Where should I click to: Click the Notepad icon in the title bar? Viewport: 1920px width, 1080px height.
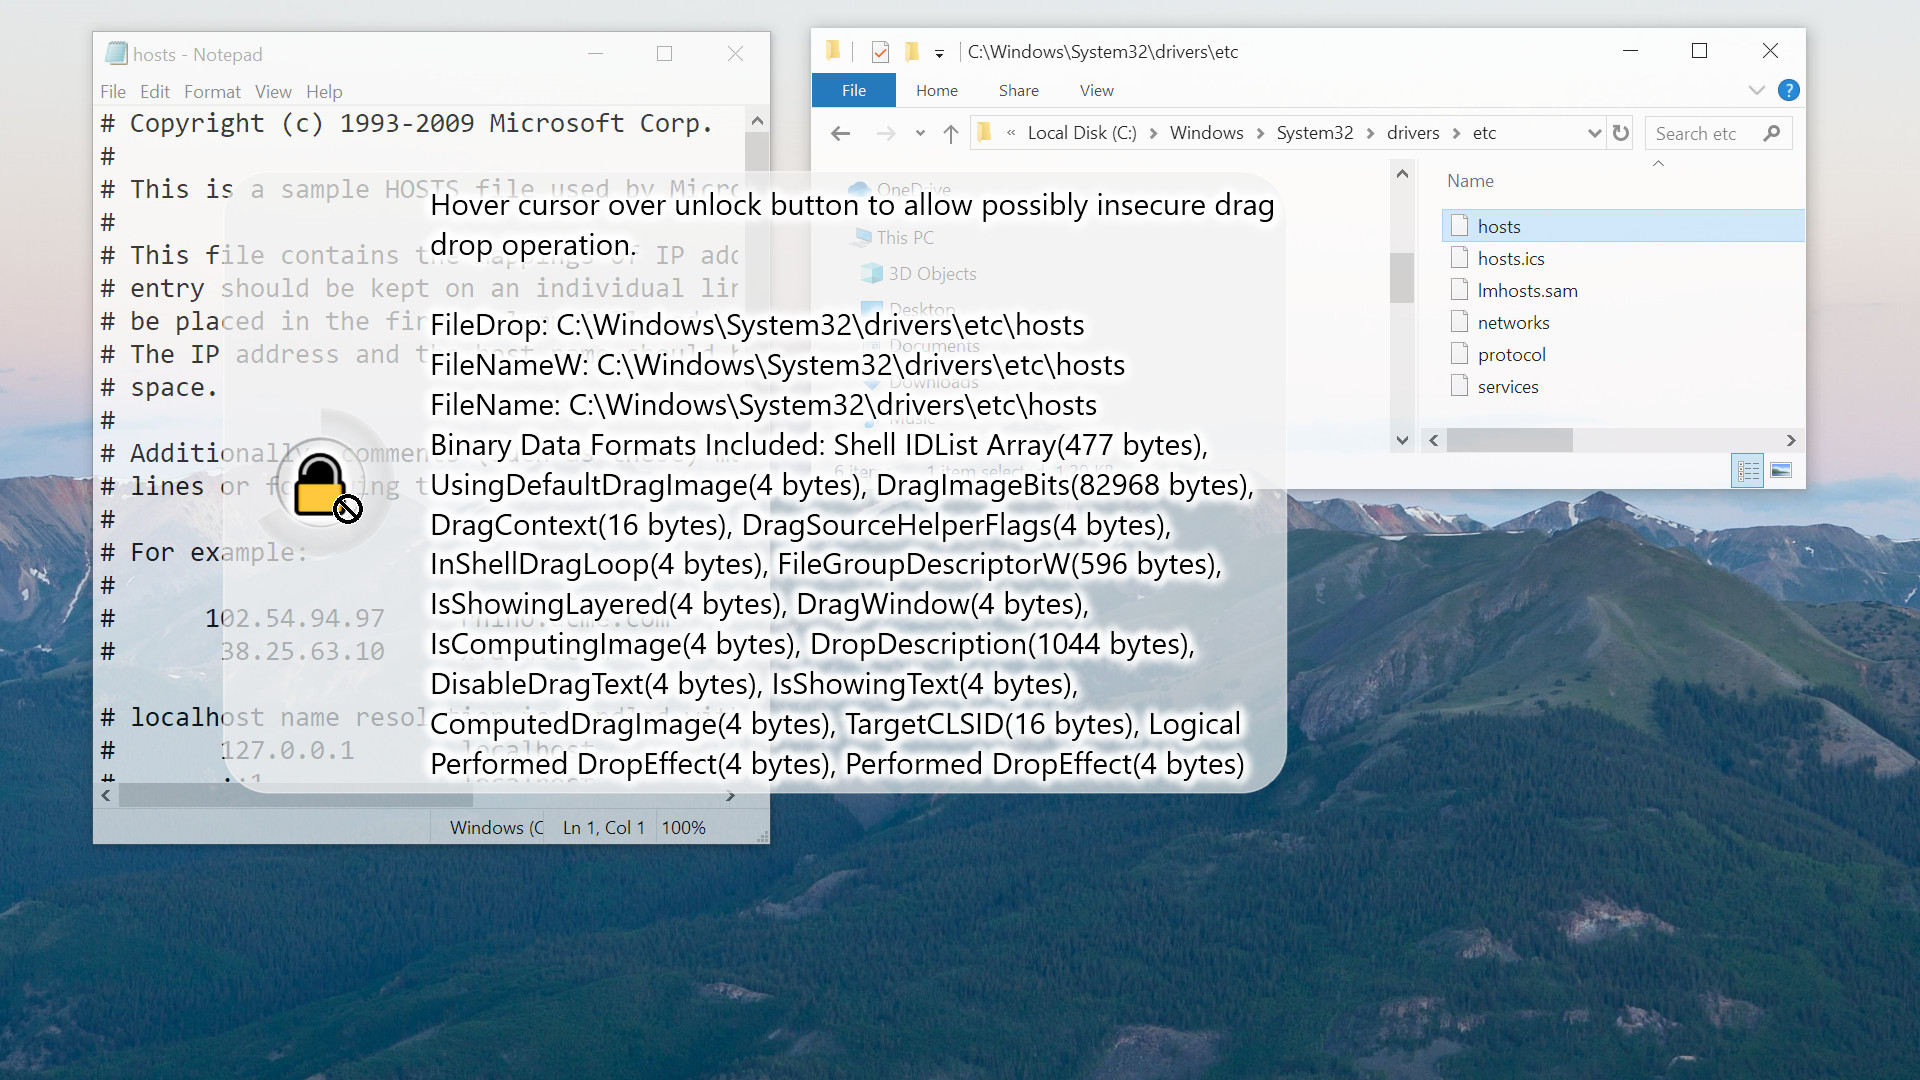(116, 53)
